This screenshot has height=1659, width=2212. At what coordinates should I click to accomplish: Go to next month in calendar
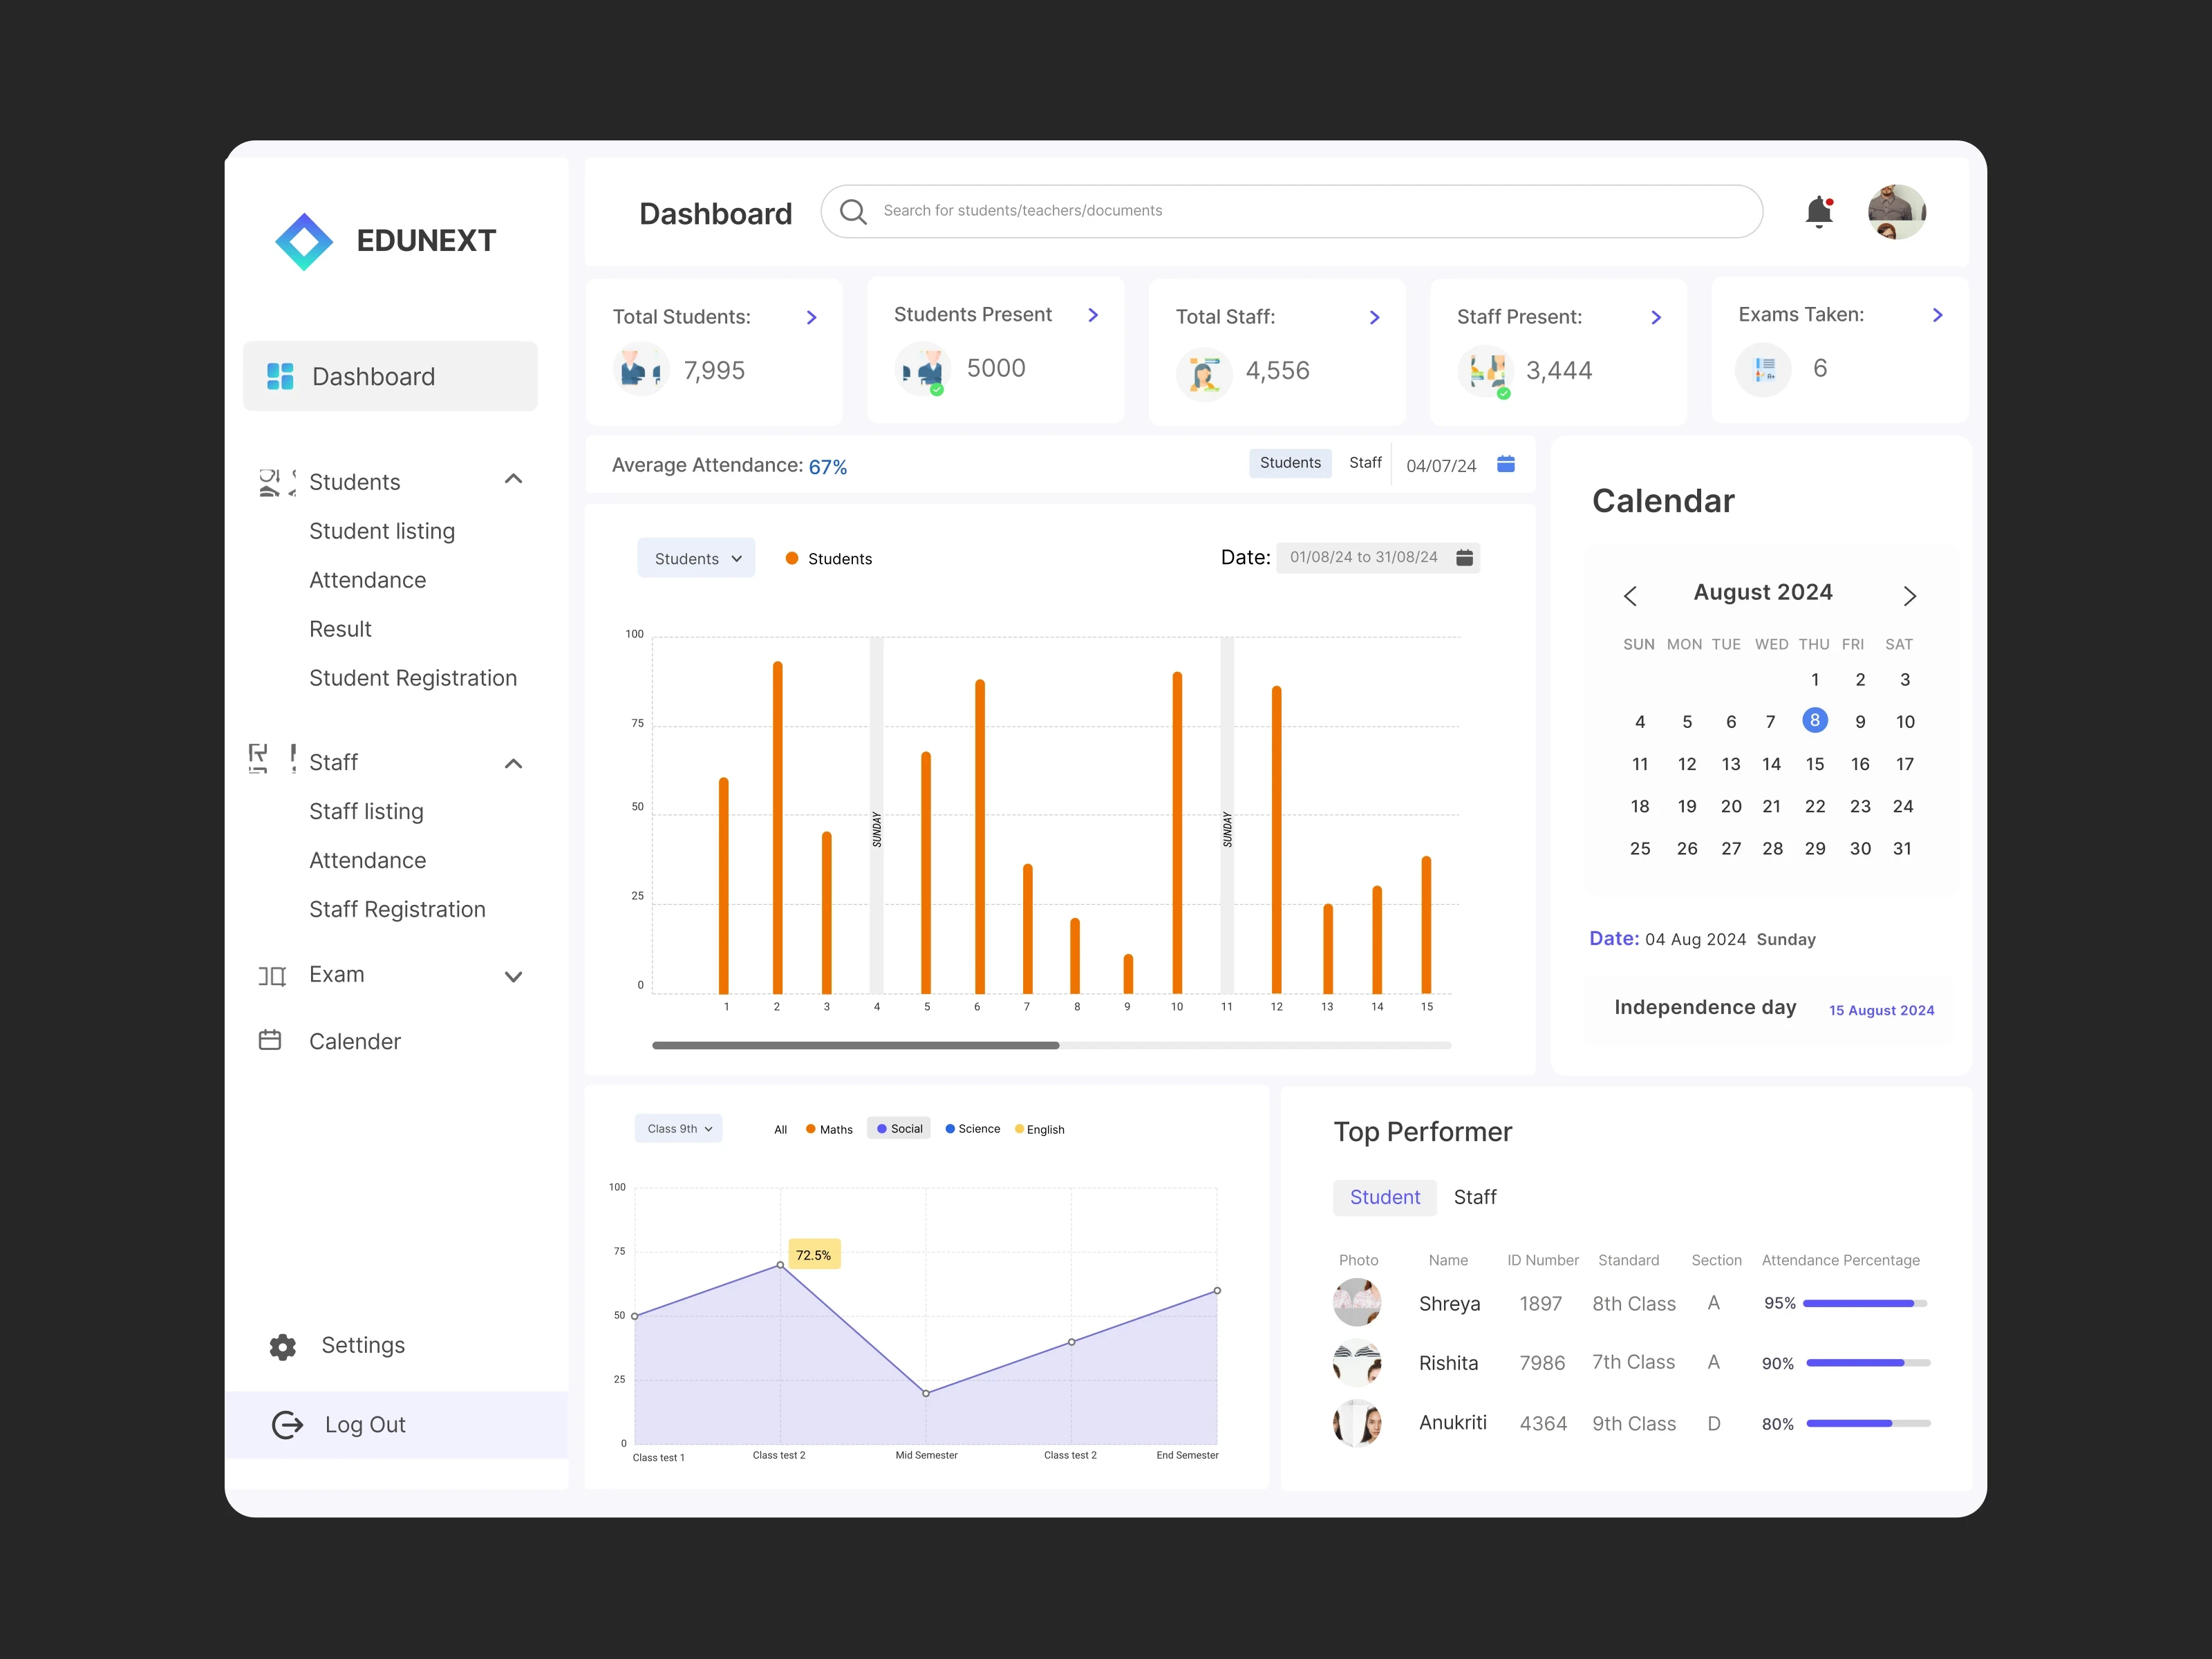click(1909, 596)
